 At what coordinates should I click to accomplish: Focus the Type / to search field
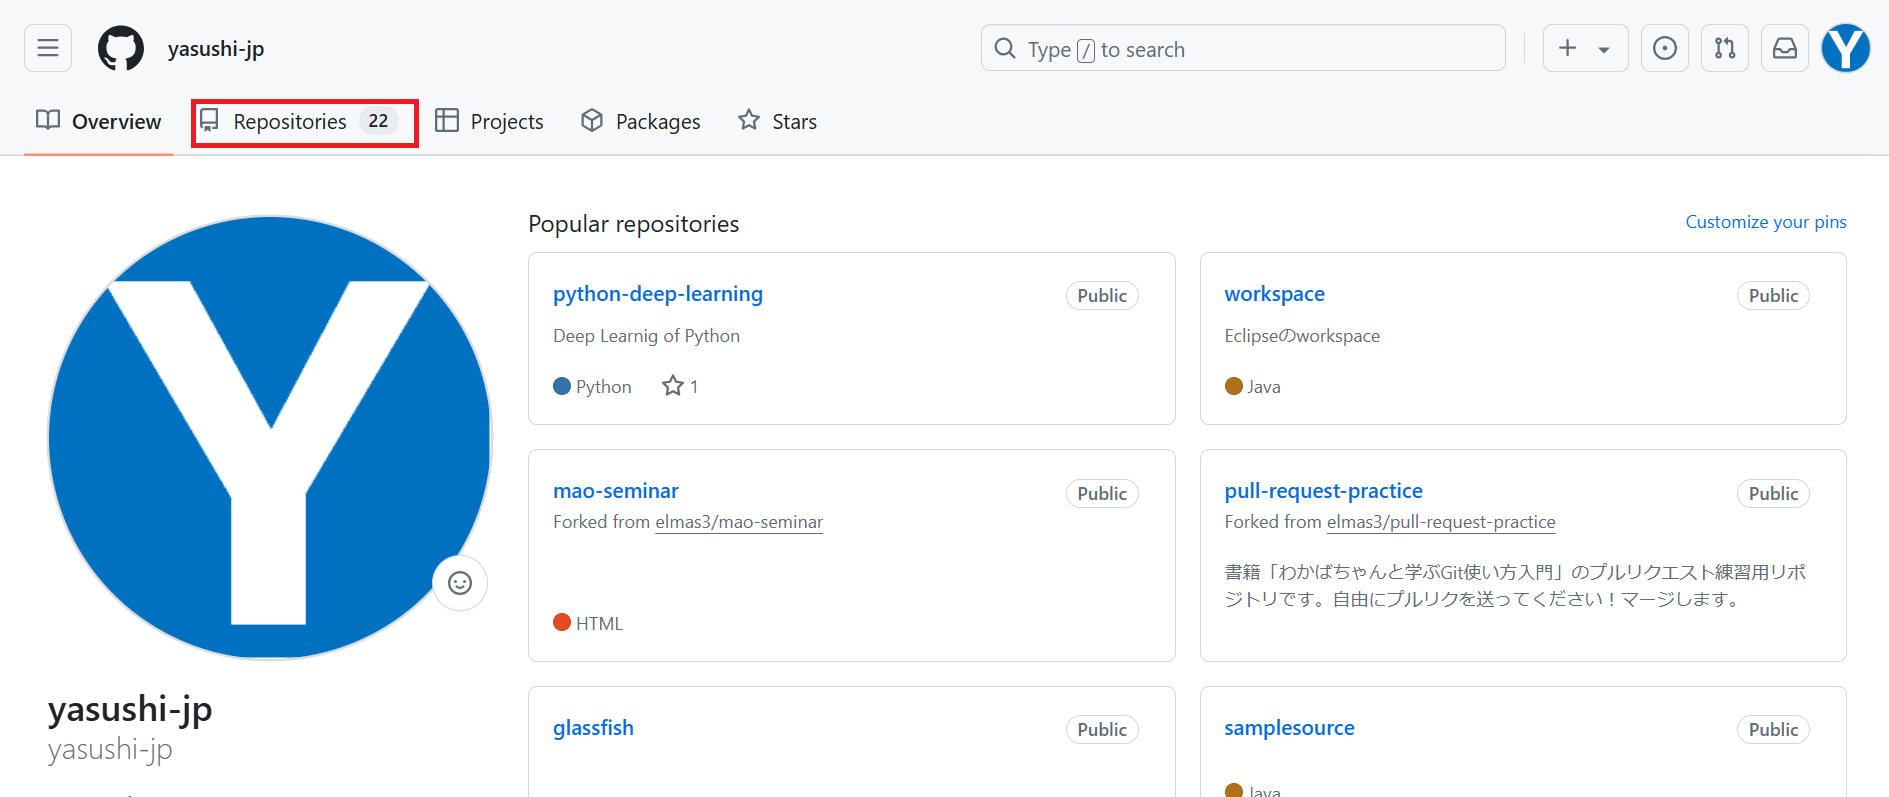(1242, 49)
